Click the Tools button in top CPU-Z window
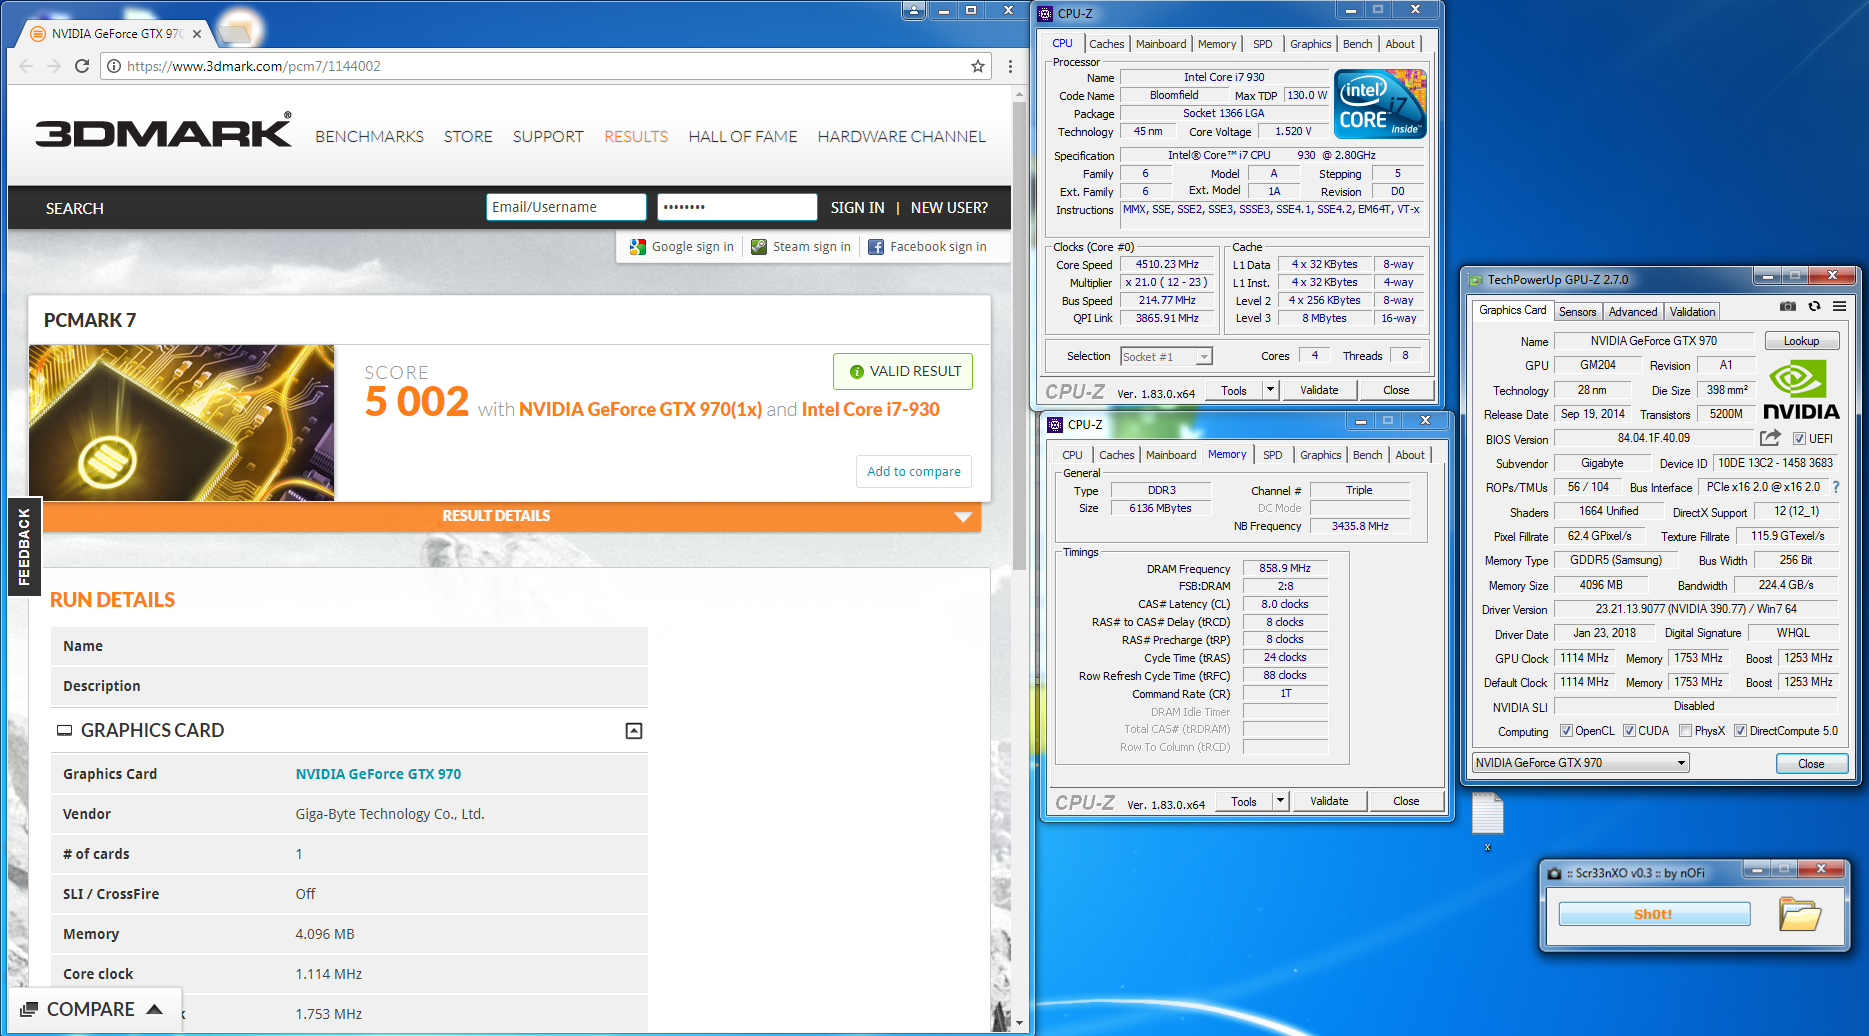Image resolution: width=1869 pixels, height=1036 pixels. click(1234, 390)
